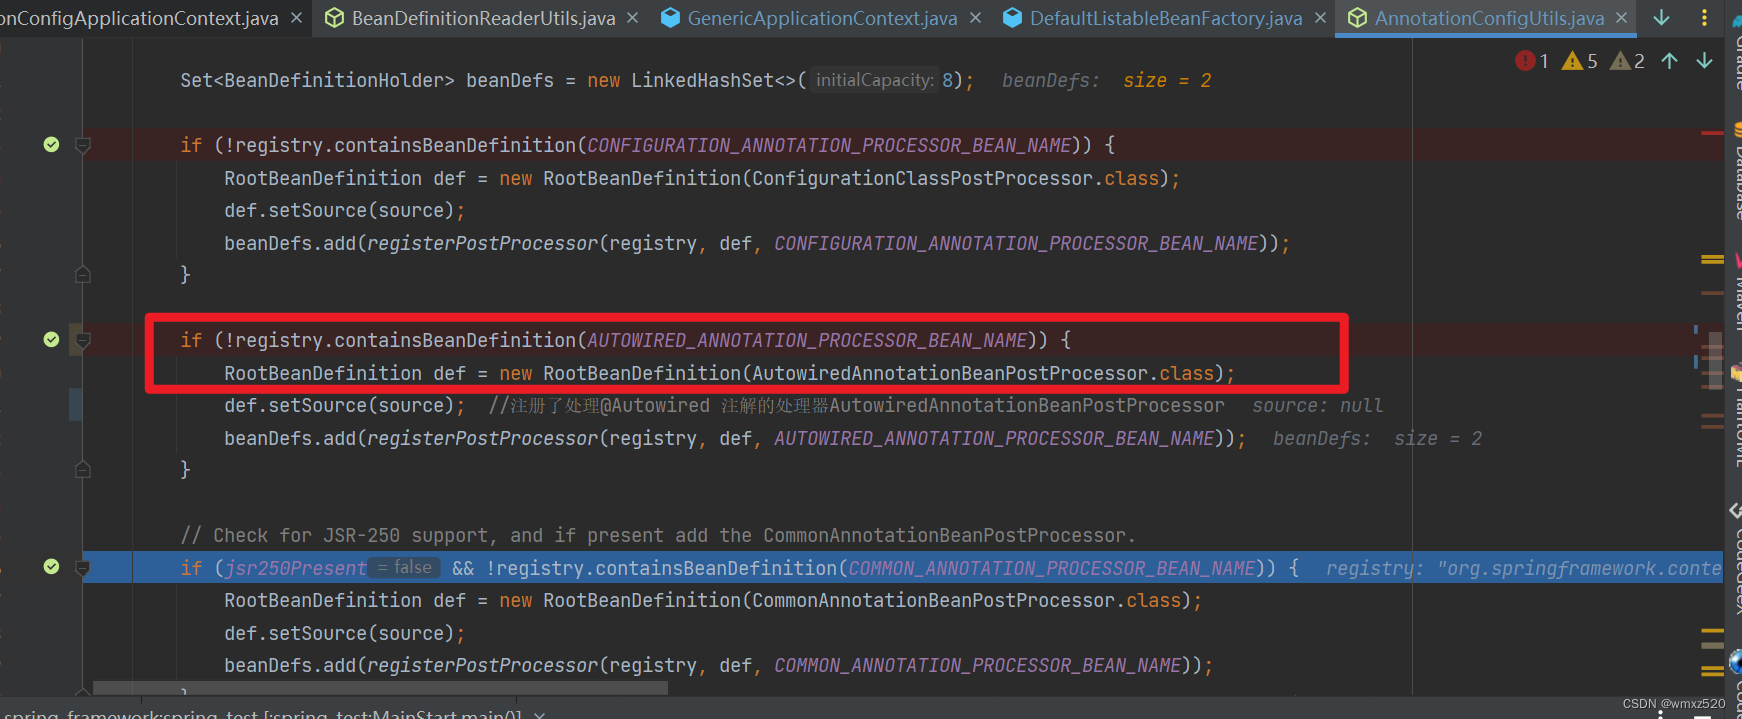Switch to GenericApplicationContext.java tab
Viewport: 1742px width, 719px height.
tap(822, 18)
